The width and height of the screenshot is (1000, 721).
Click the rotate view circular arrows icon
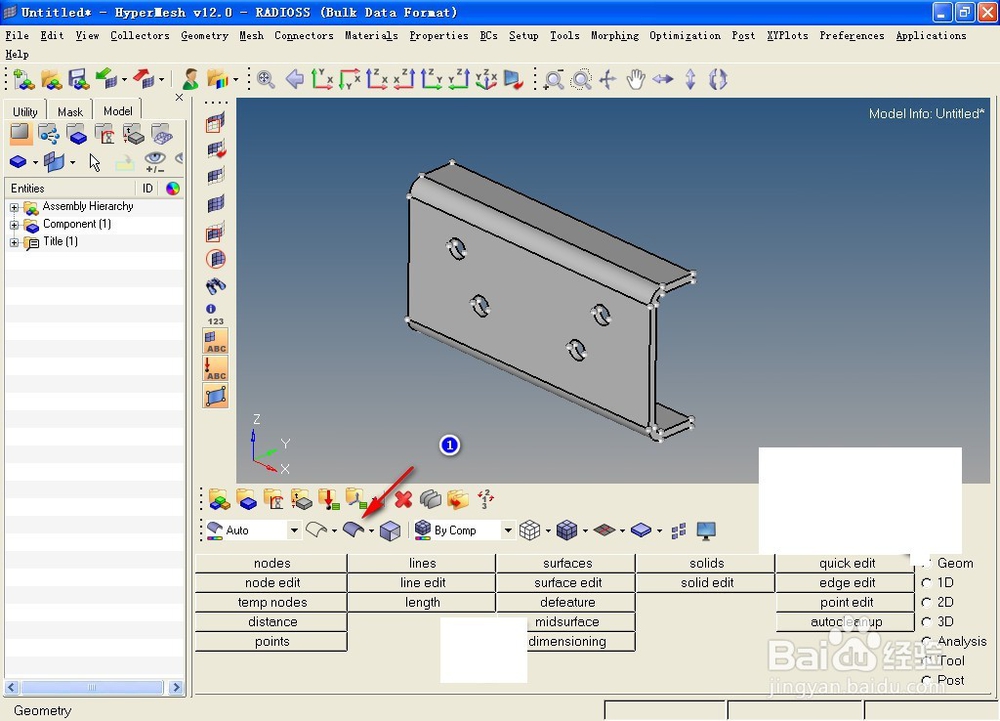[x=717, y=79]
